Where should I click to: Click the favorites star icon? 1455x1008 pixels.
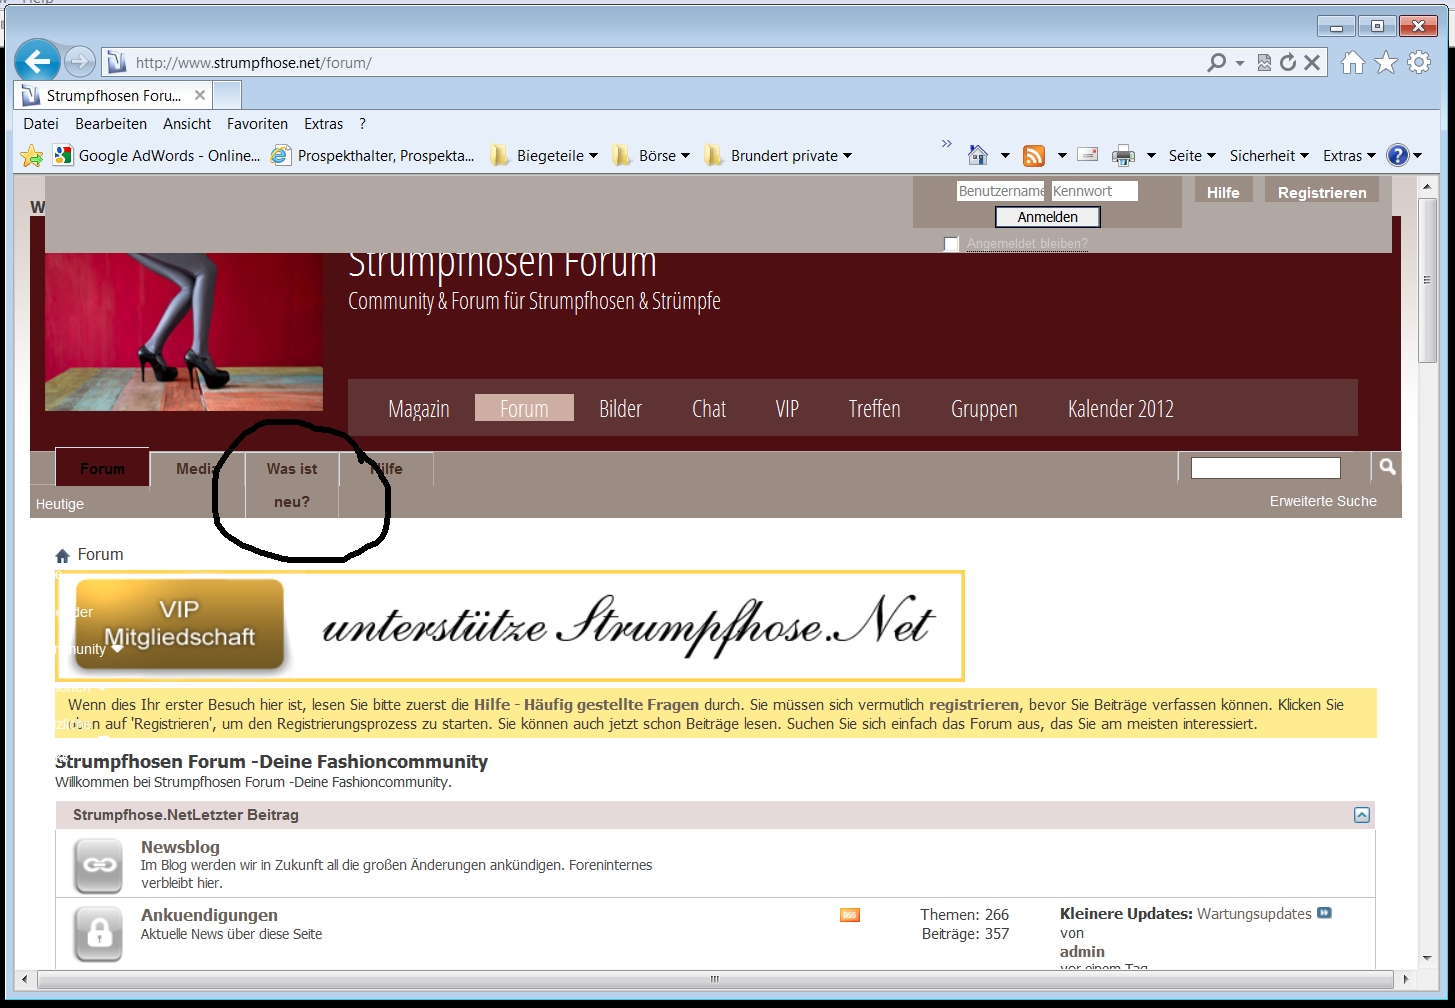pyautogui.click(x=1386, y=63)
